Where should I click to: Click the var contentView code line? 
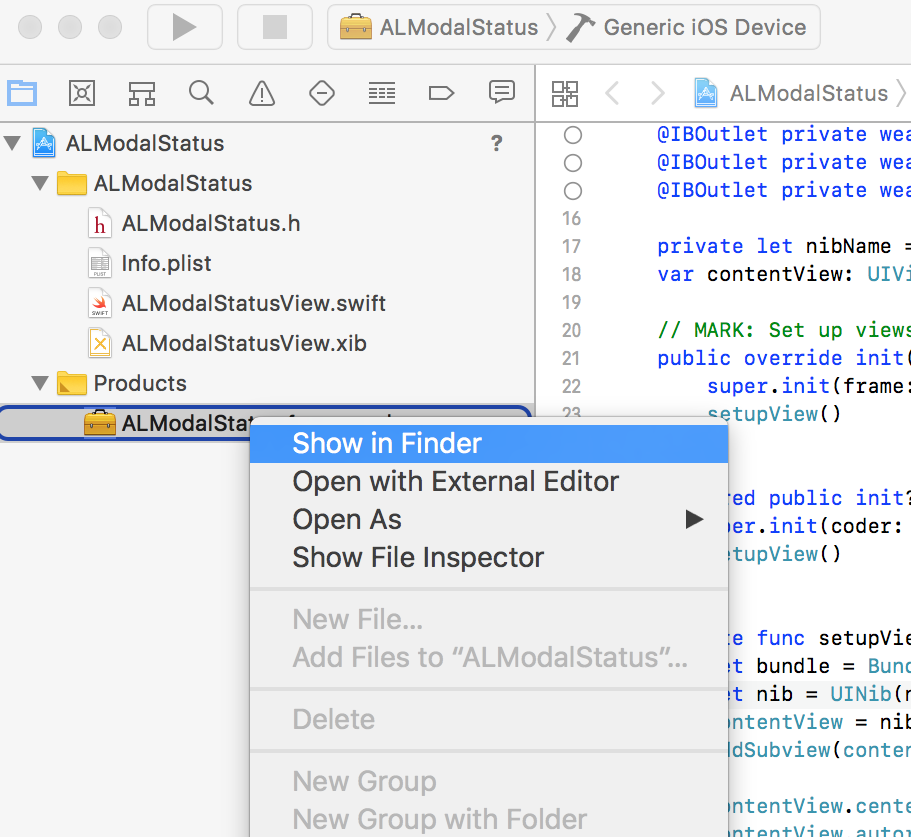coord(784,274)
